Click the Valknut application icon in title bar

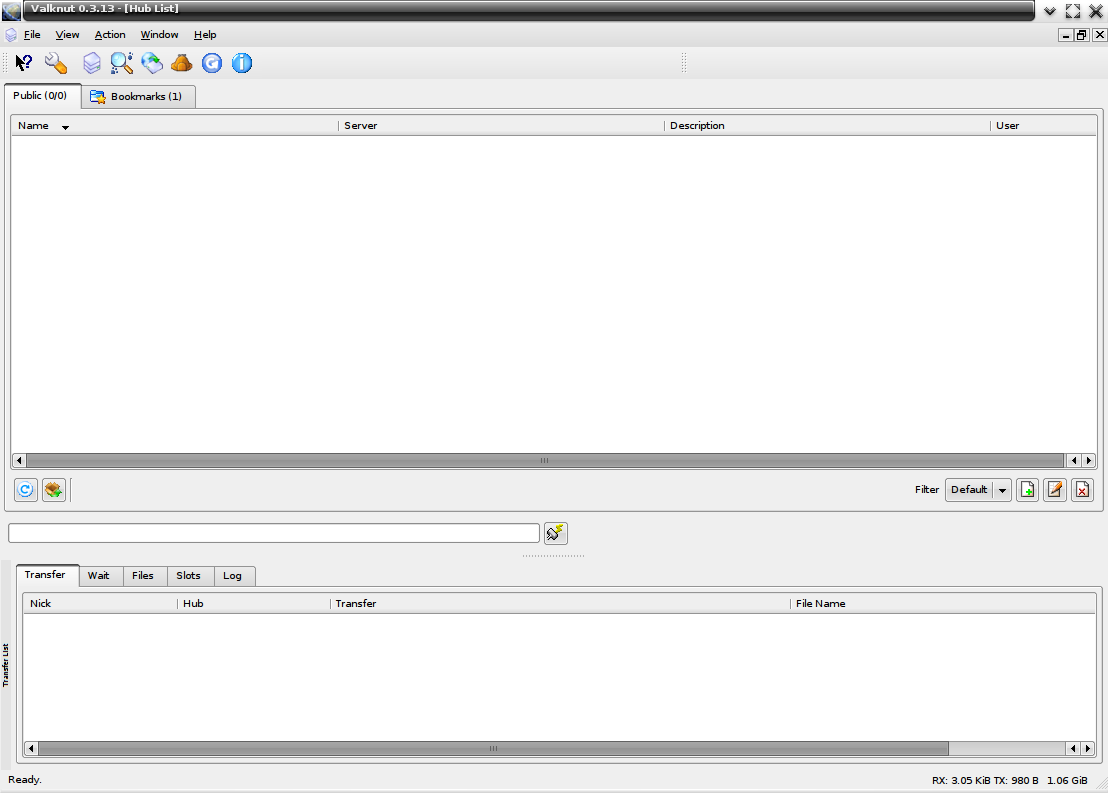(11, 10)
